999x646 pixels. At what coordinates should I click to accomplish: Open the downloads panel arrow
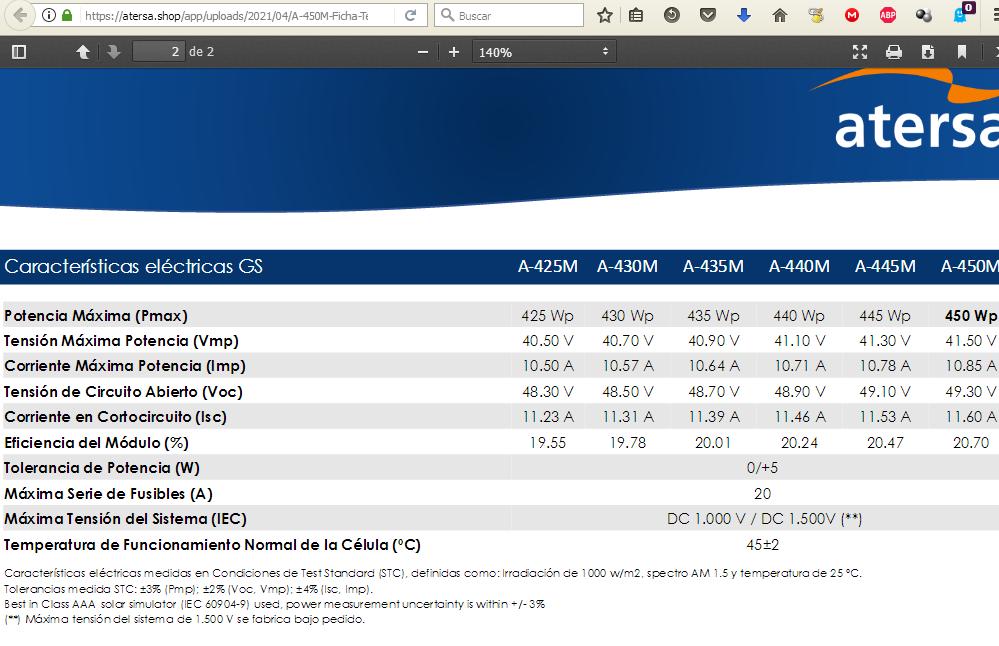click(744, 15)
